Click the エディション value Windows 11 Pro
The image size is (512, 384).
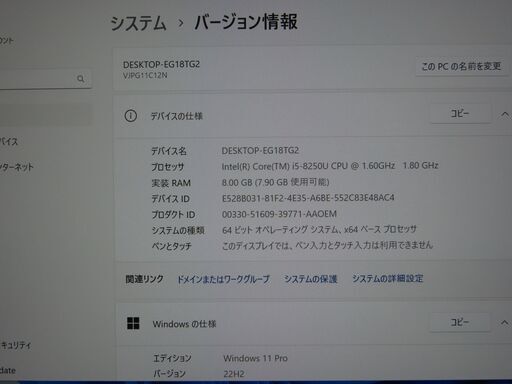click(255, 358)
